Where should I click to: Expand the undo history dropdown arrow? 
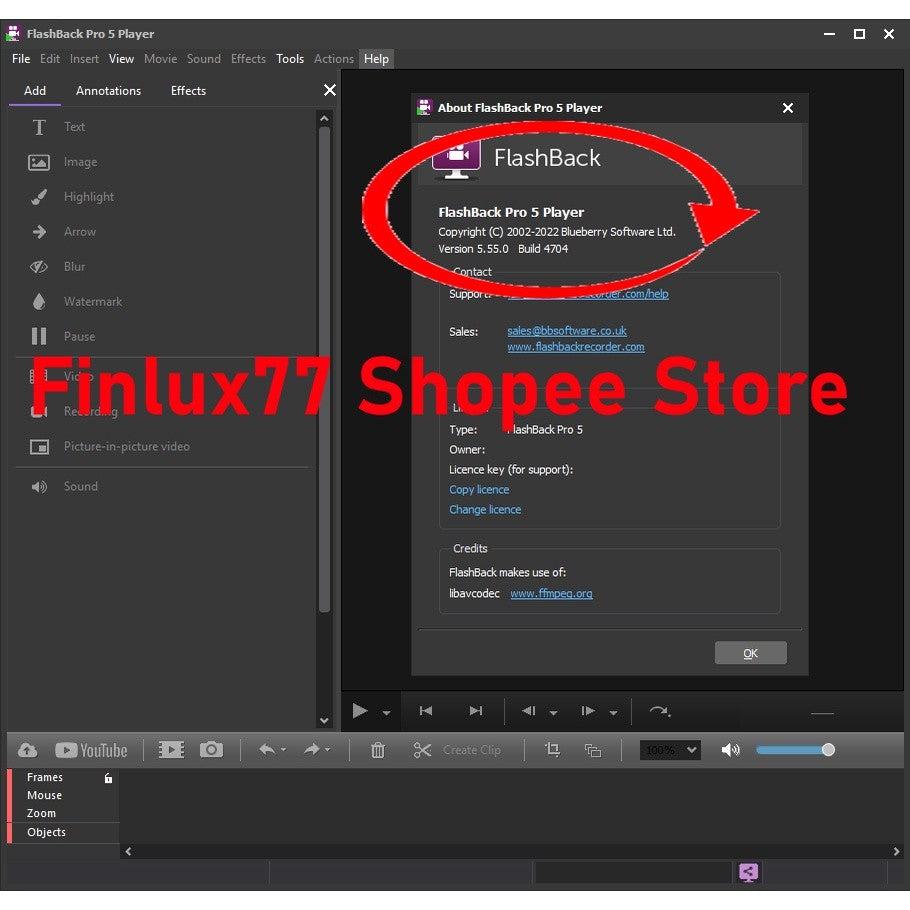point(283,751)
